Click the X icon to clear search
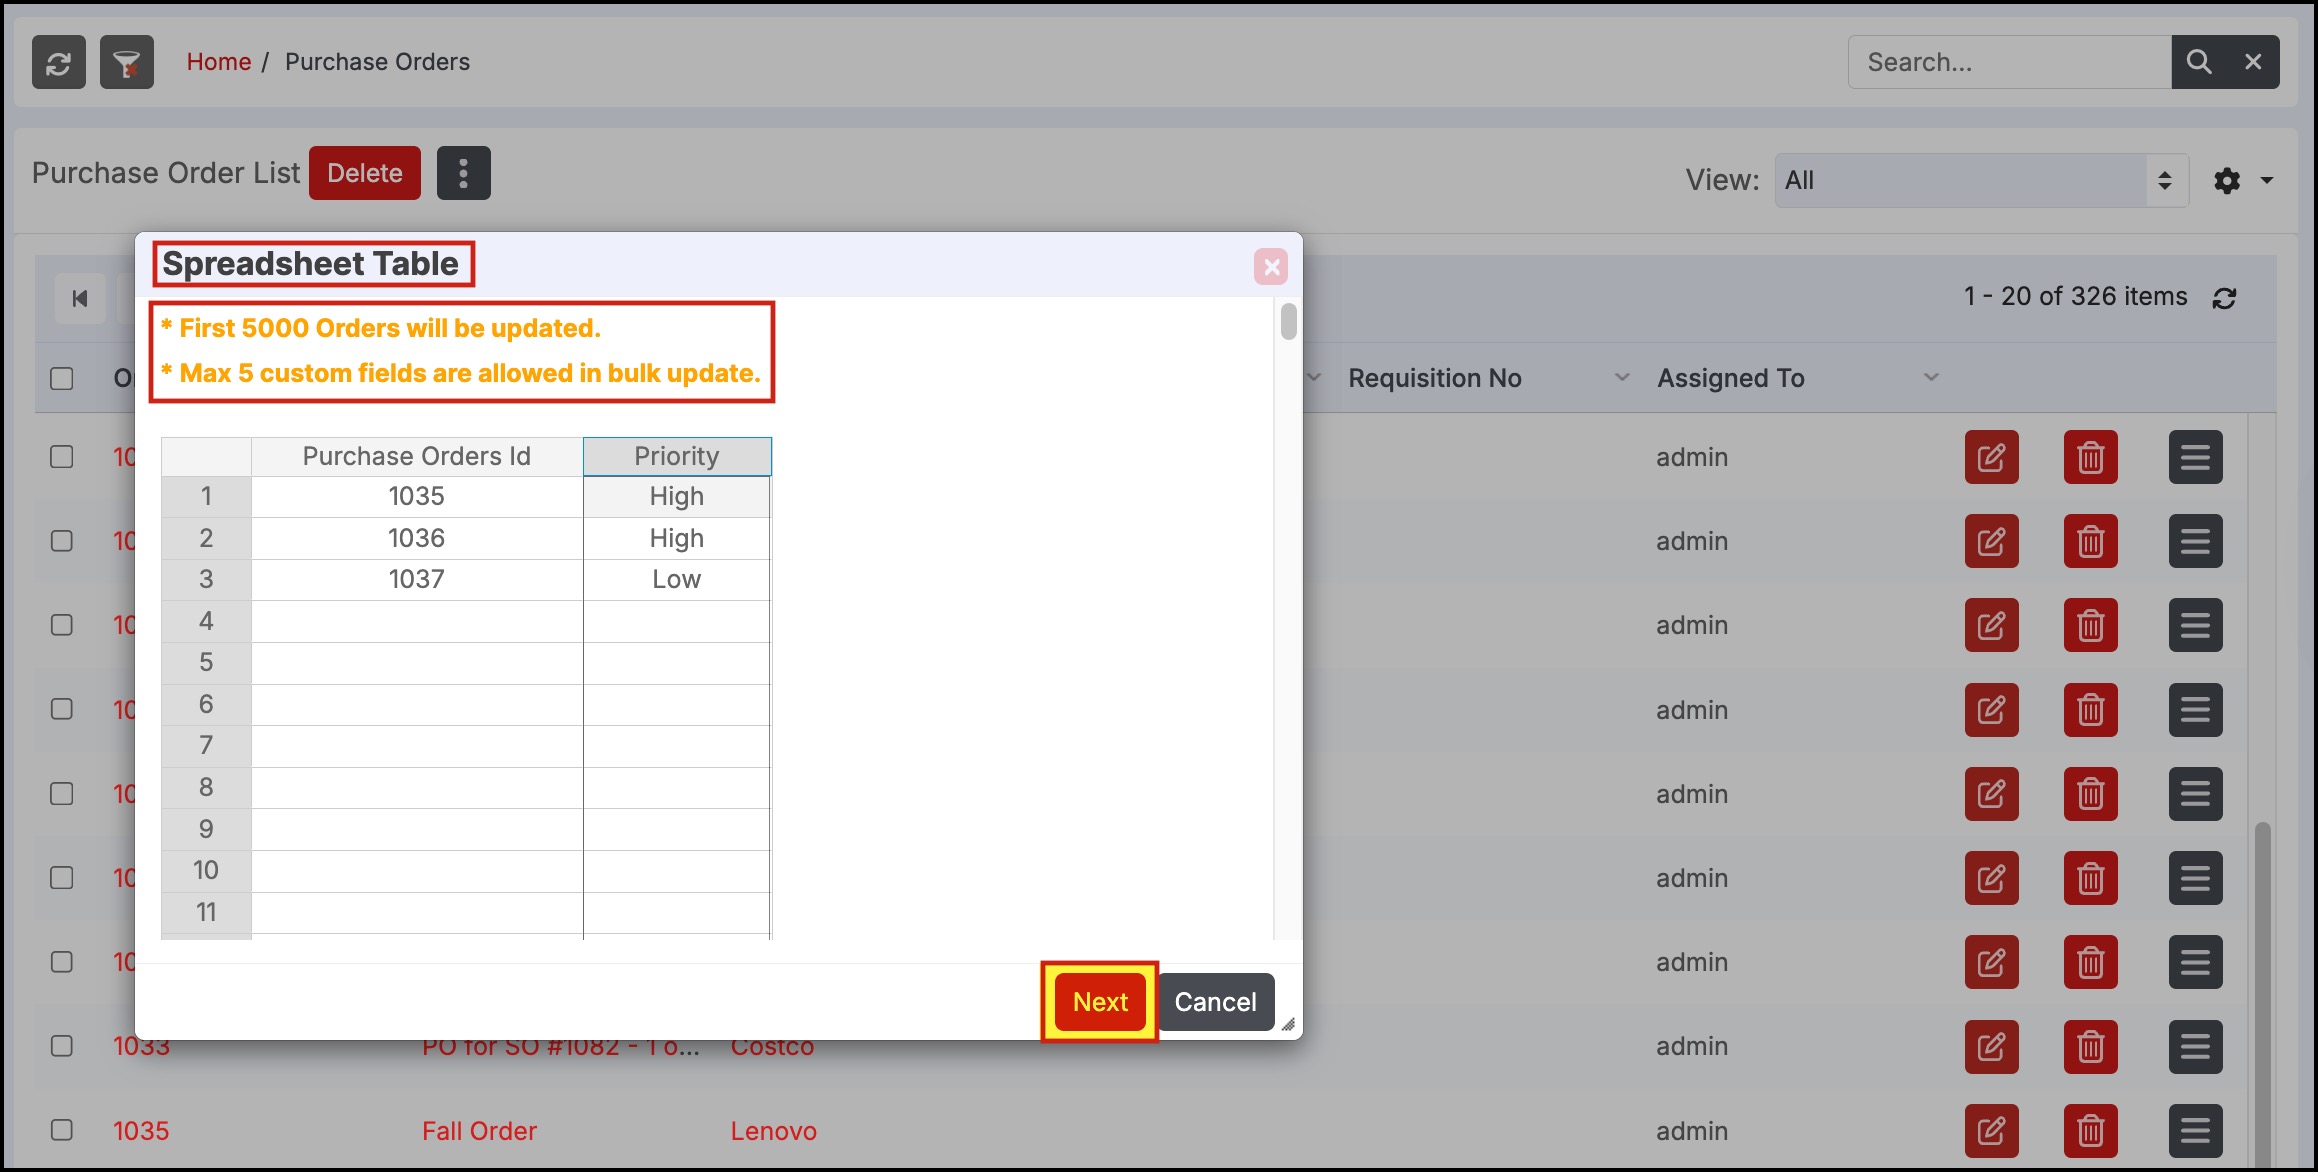 2253,62
